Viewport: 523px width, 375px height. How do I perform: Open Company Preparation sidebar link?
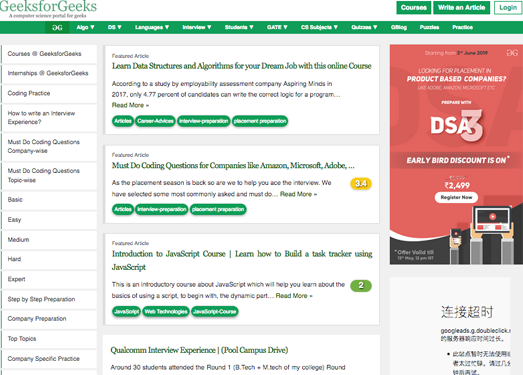pos(49,319)
